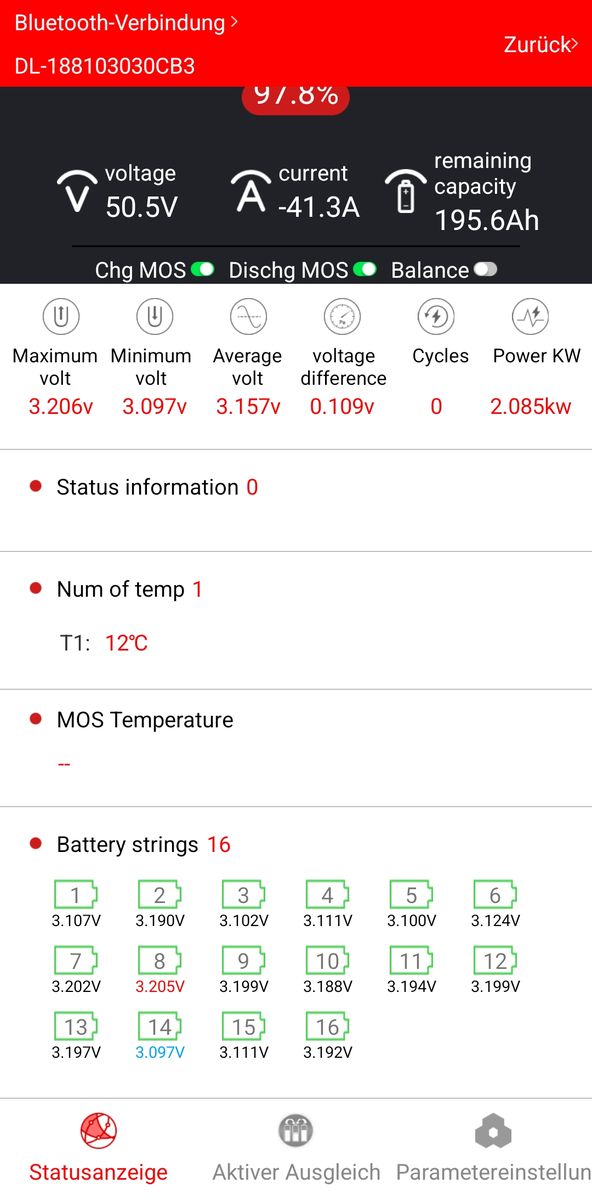Tap the Cycles icon
This screenshot has height=1200, width=592.
[436, 318]
